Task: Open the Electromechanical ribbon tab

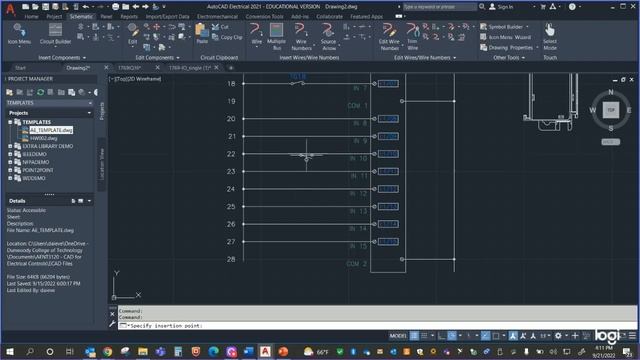Action: click(217, 17)
